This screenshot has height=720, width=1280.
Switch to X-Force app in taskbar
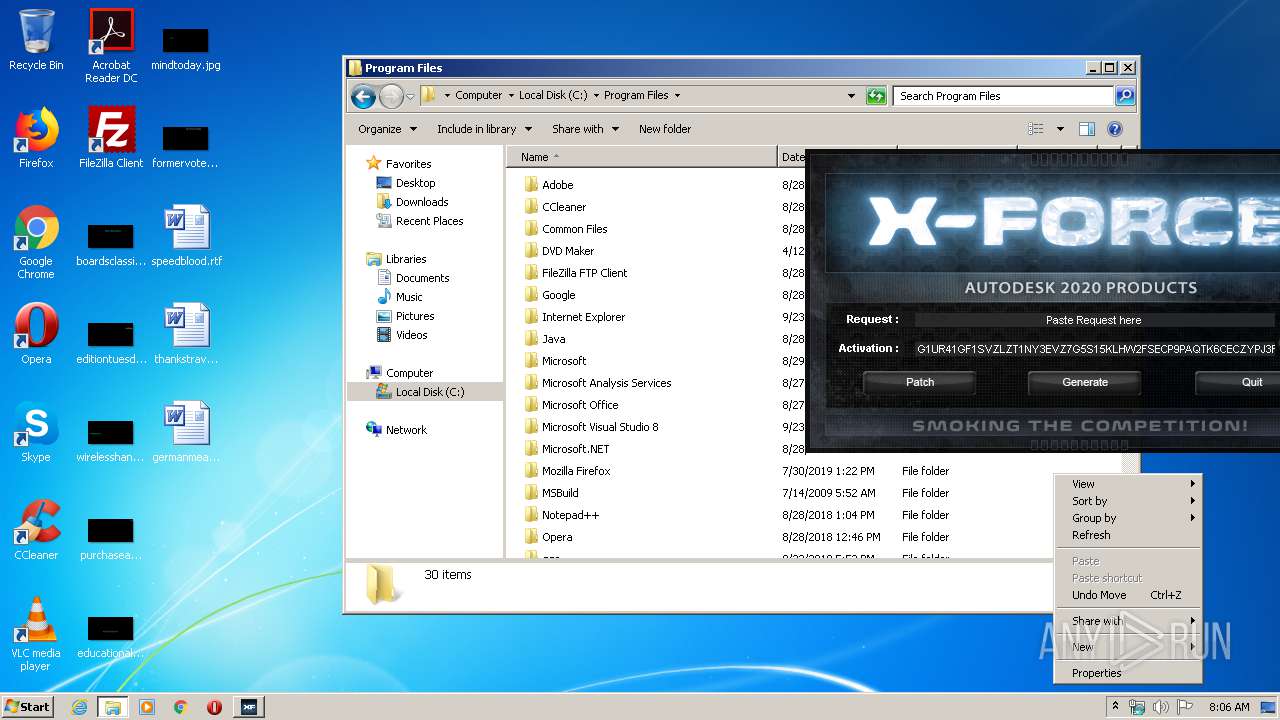point(248,707)
